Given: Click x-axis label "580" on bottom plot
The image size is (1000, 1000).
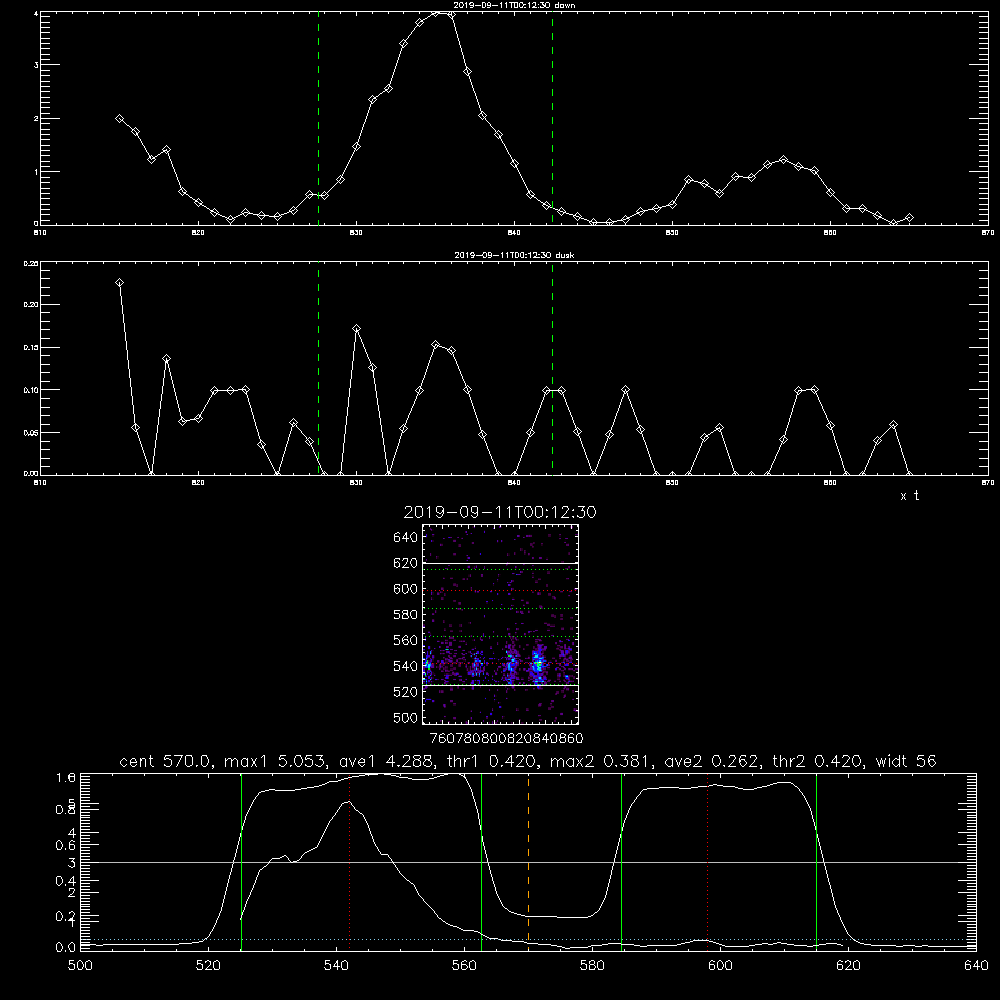Looking at the screenshot, I should pyautogui.click(x=592, y=966).
